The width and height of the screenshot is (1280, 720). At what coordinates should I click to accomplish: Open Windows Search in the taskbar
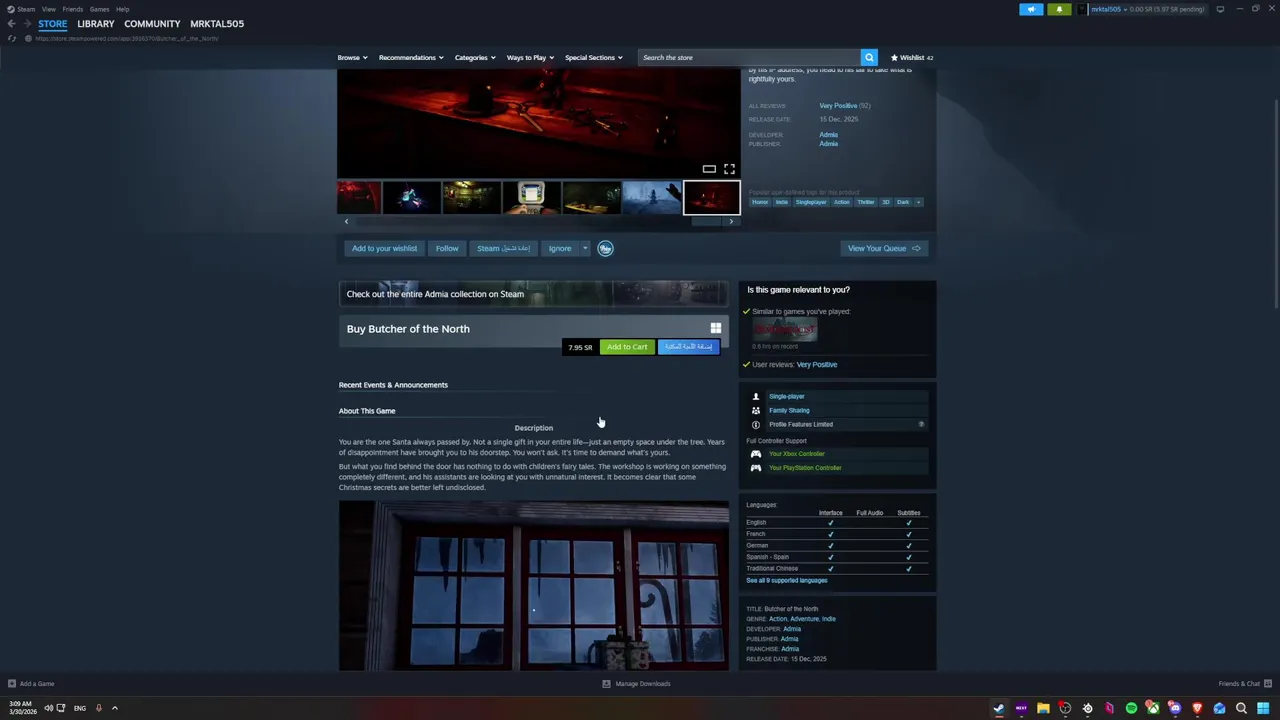1241,708
